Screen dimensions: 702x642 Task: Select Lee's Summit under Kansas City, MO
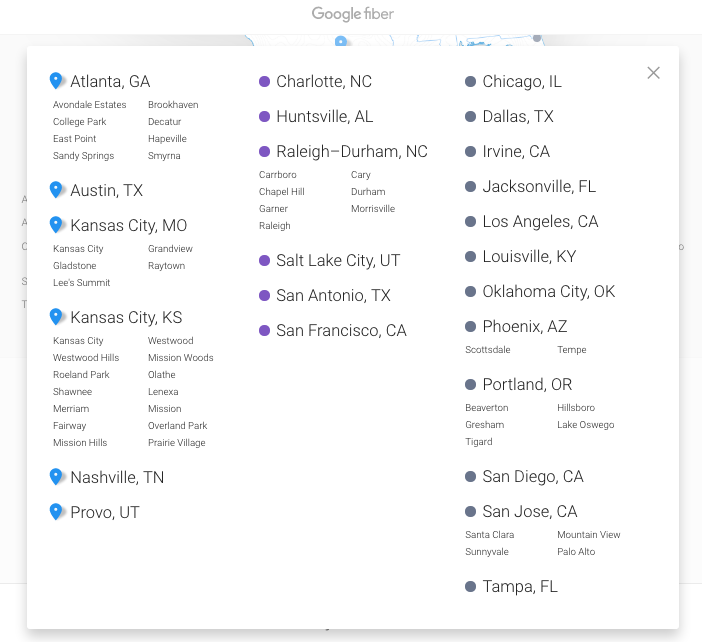[81, 282]
